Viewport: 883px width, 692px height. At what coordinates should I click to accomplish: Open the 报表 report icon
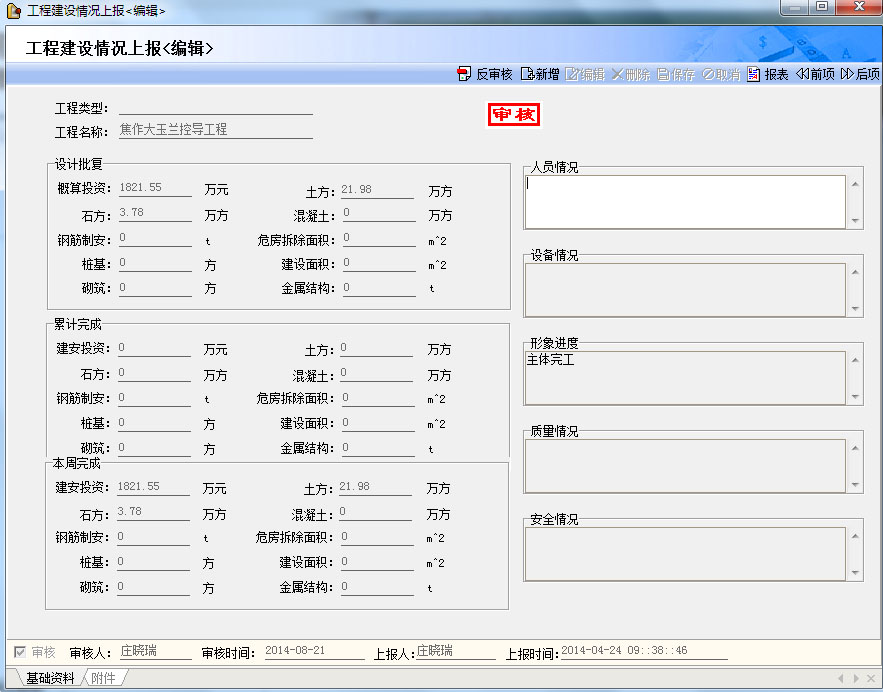click(x=754, y=74)
